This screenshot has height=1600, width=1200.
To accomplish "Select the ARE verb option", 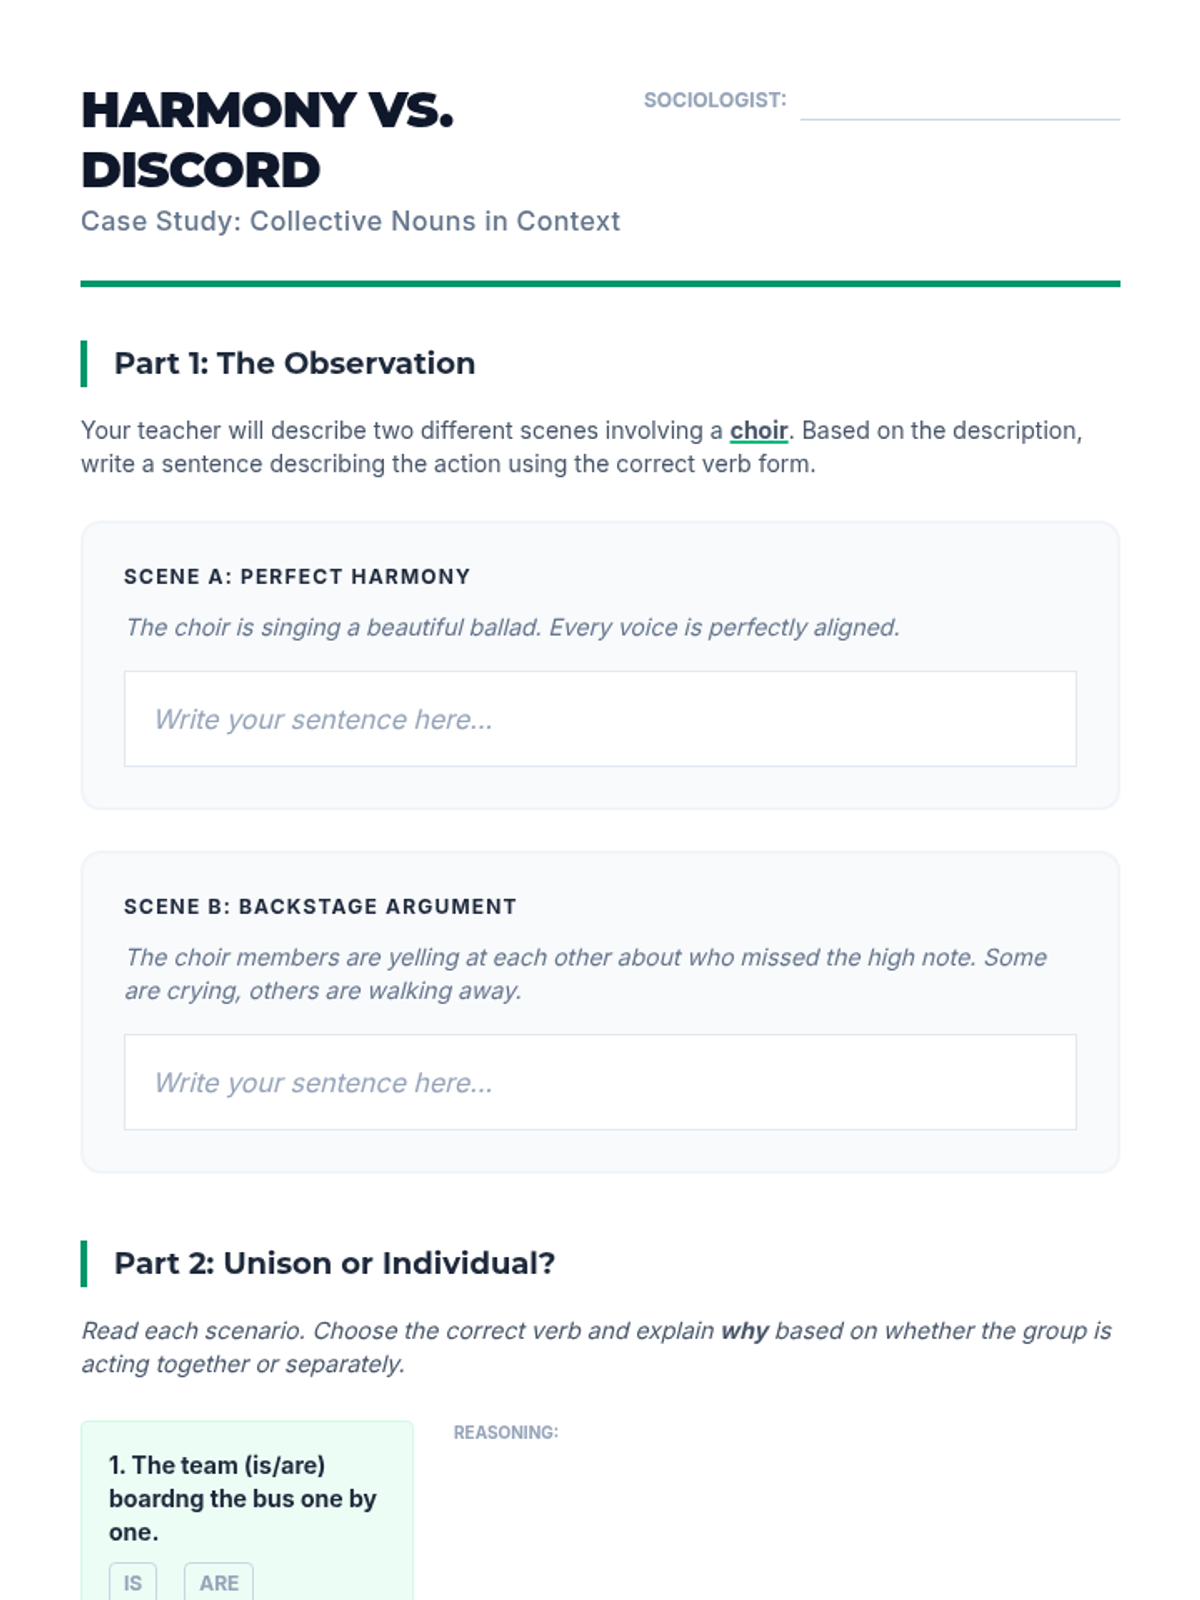I will 219,1582.
